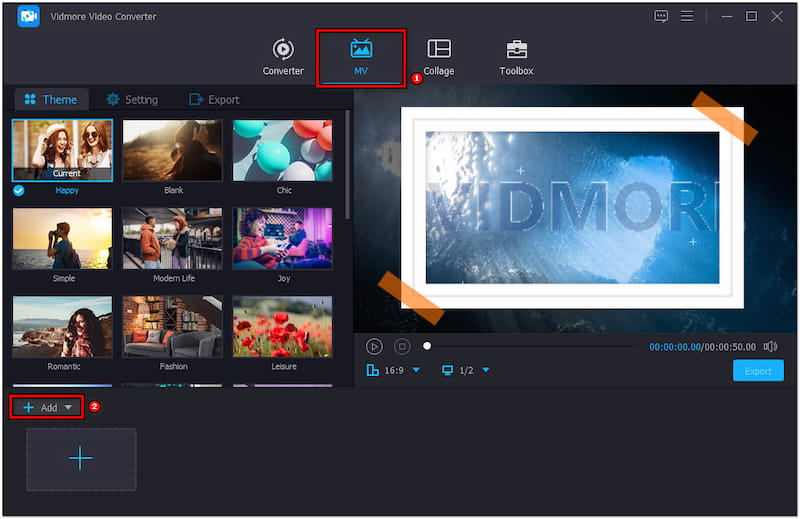Switch to the Collage module
Viewport: 800px width, 519px height.
(438, 50)
